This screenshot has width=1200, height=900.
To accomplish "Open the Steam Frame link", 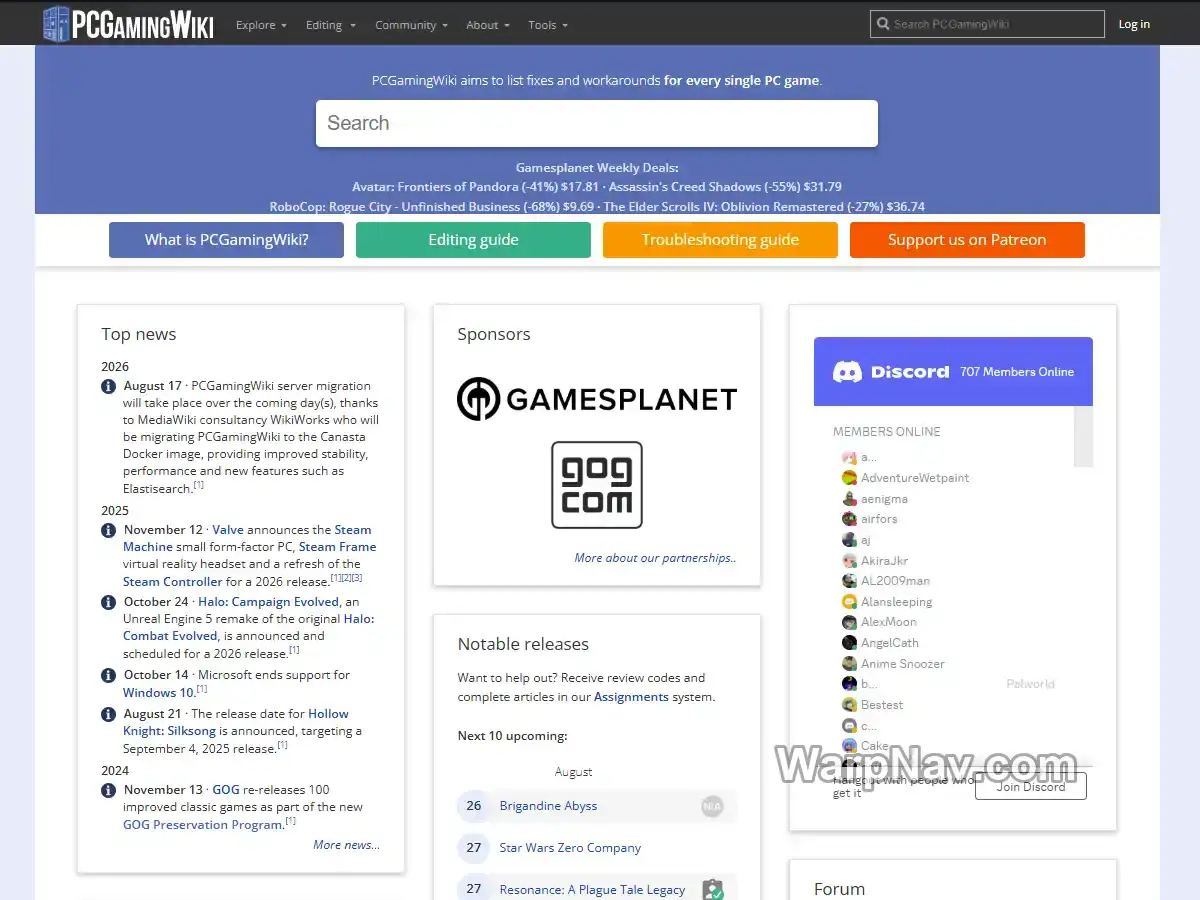I will tap(338, 547).
